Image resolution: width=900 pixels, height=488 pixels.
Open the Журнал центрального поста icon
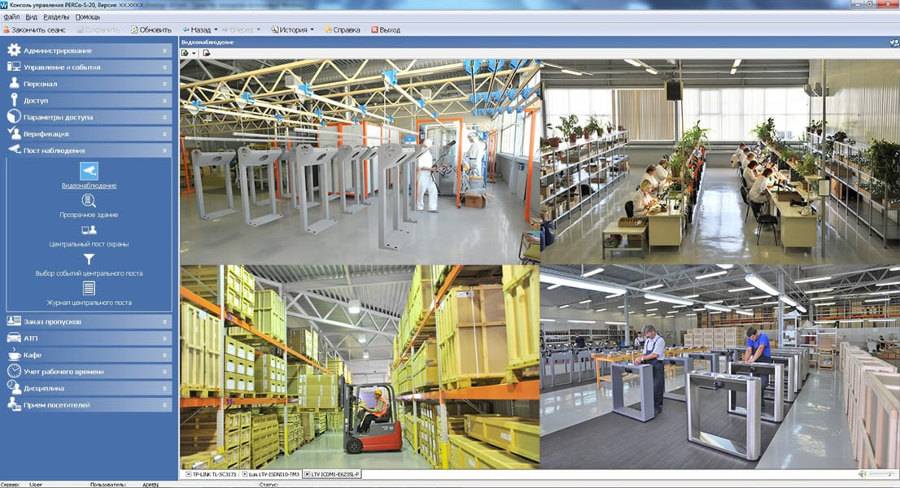(89, 287)
